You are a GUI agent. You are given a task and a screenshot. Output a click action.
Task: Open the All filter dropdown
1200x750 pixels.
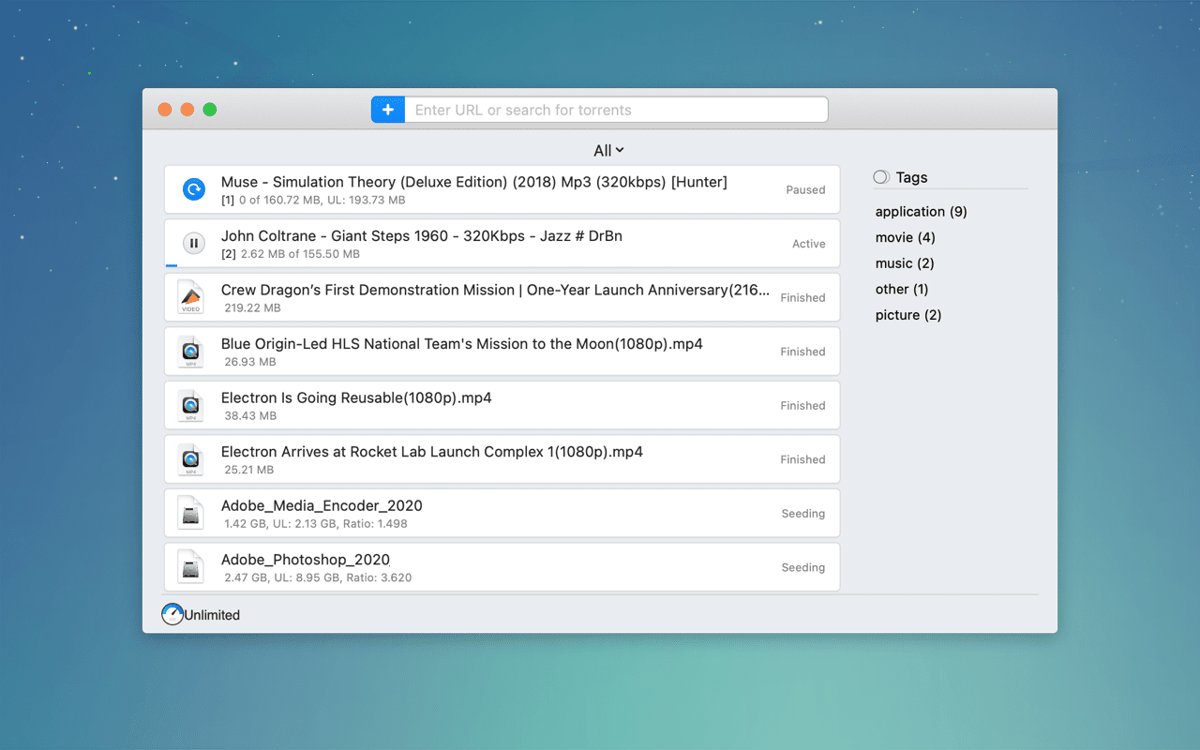pyautogui.click(x=608, y=151)
